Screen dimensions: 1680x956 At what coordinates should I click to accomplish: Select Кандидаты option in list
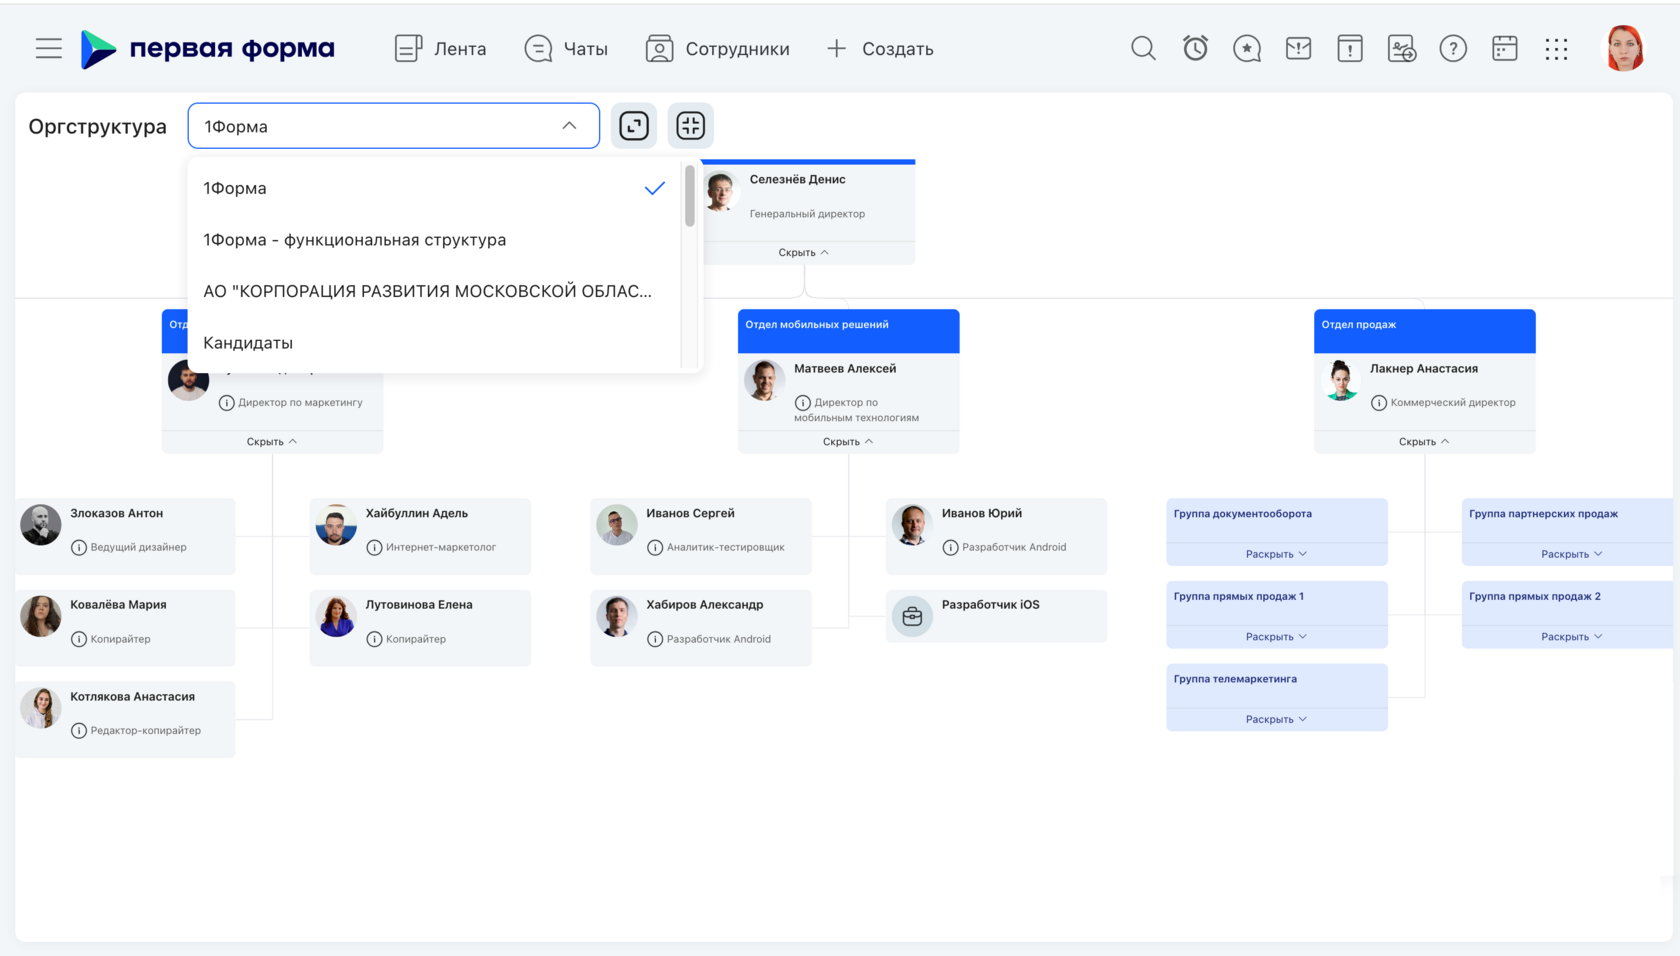434,343
